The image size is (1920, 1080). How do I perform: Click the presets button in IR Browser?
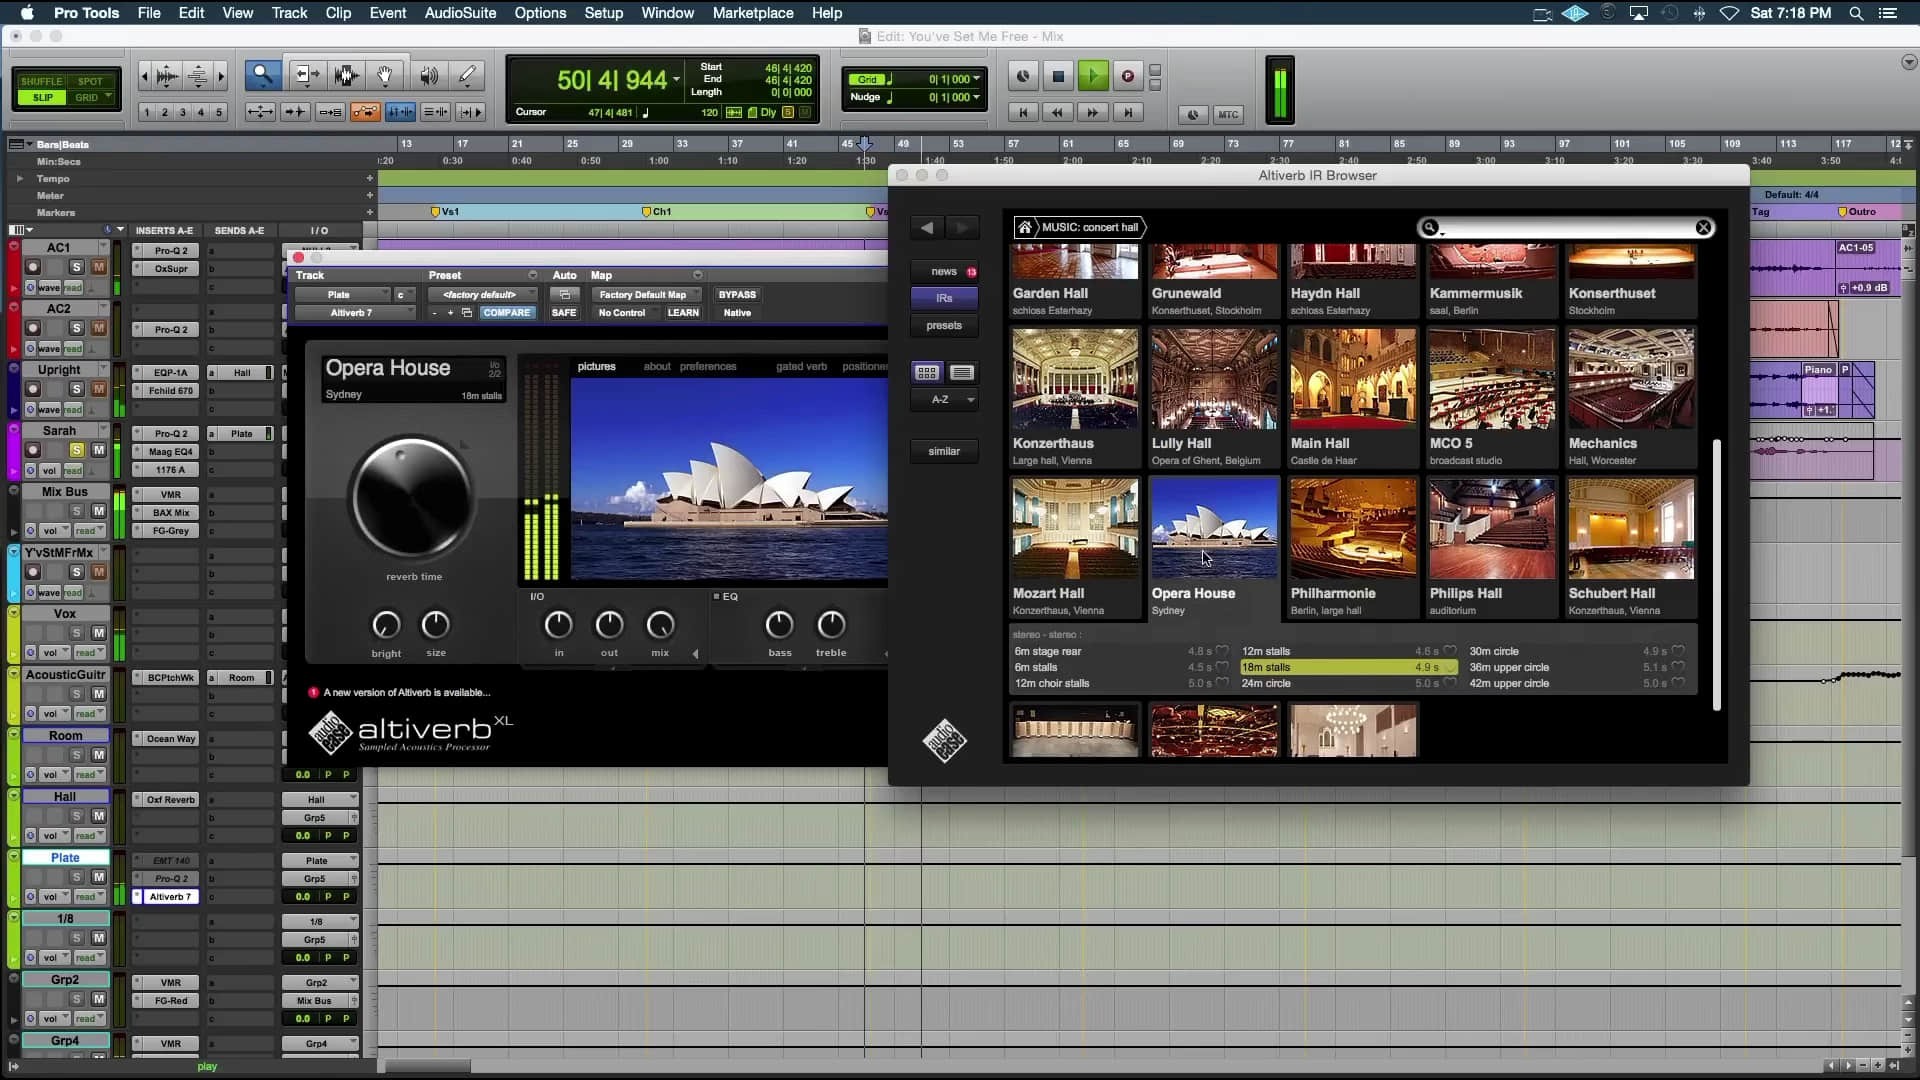tap(944, 325)
